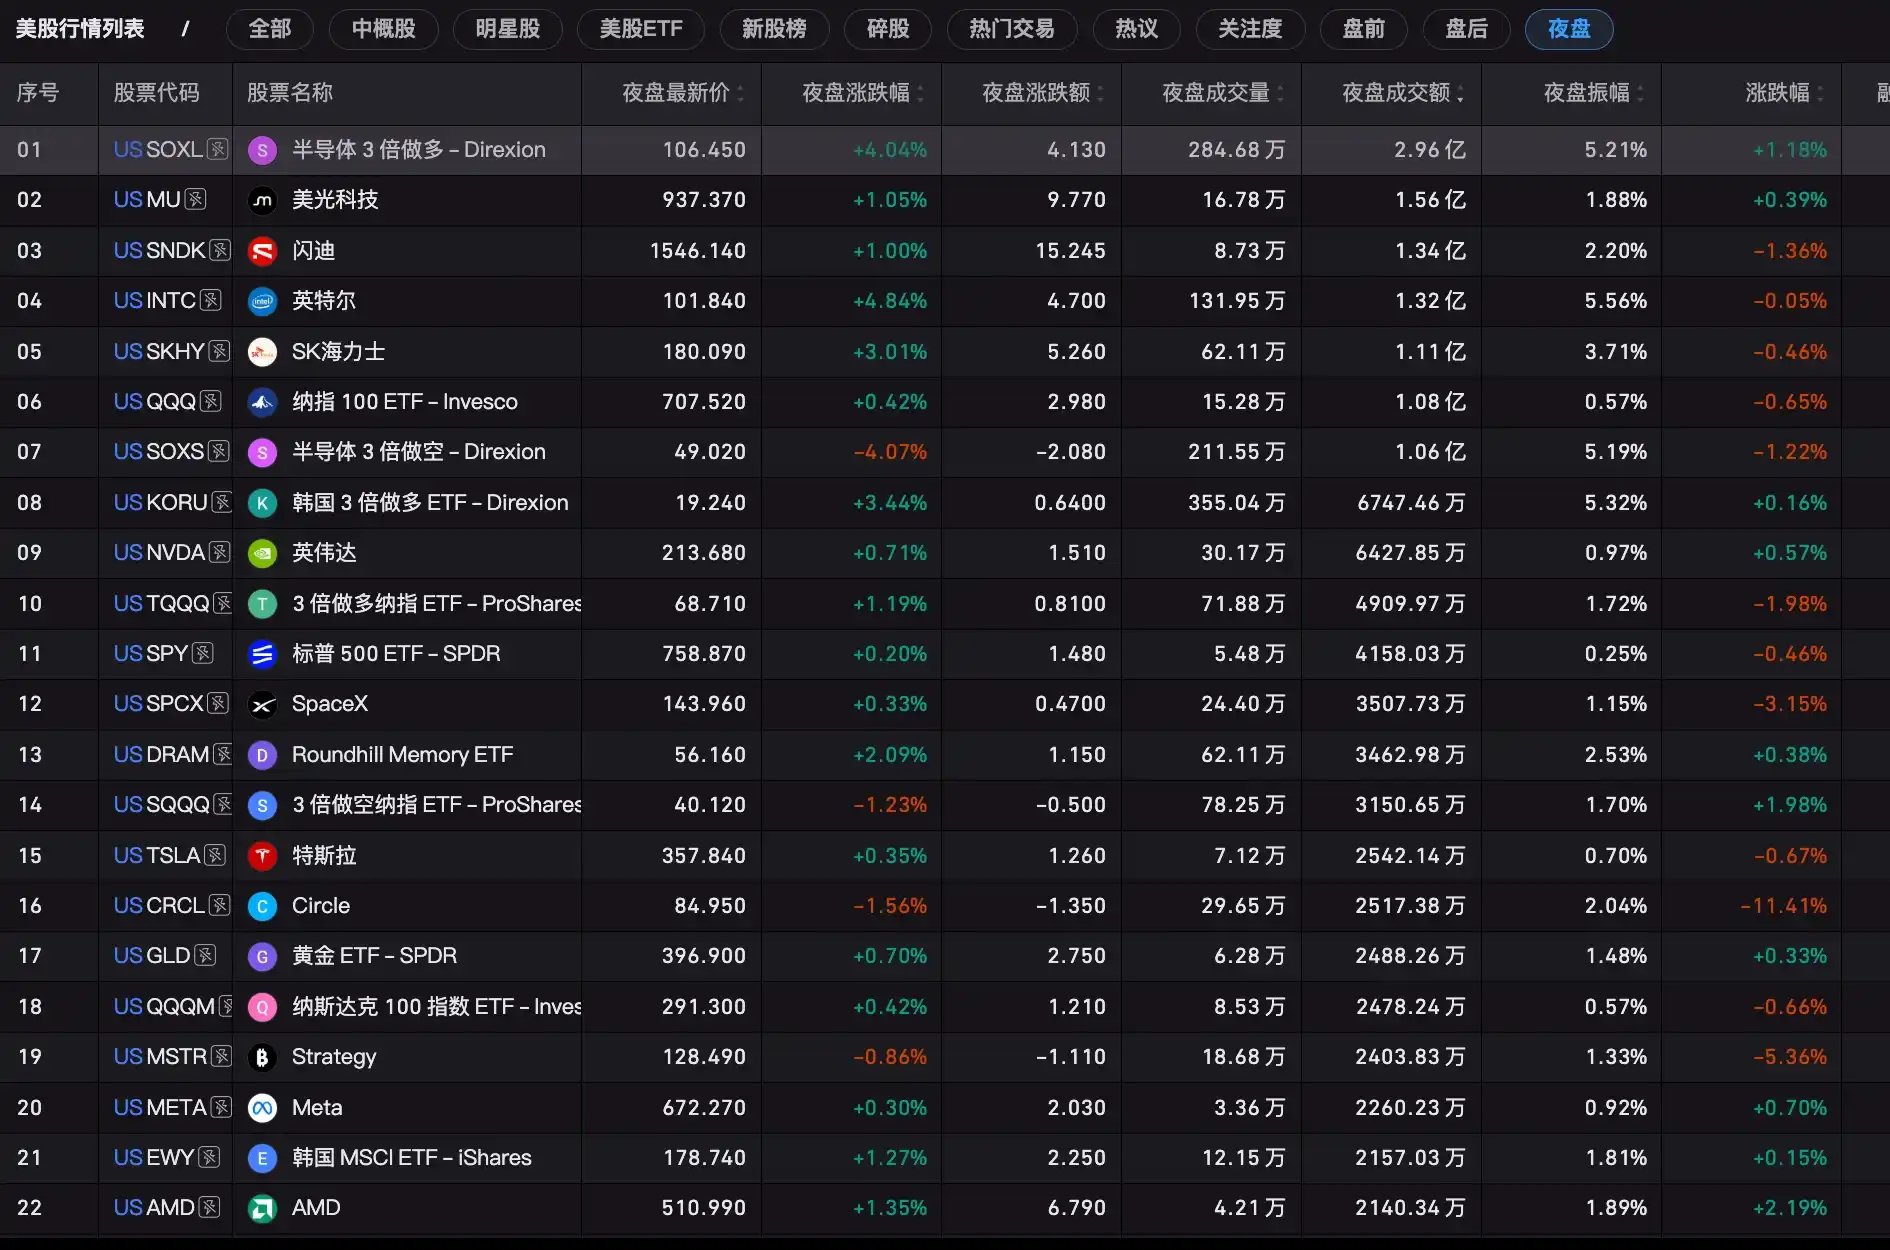1890x1250 pixels.
Task: Sort by 夜盘振幅 using its sort arrows
Action: coord(1641,93)
